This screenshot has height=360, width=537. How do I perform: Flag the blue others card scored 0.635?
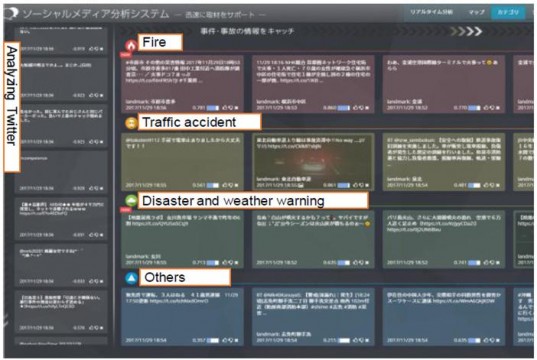coord(498,340)
